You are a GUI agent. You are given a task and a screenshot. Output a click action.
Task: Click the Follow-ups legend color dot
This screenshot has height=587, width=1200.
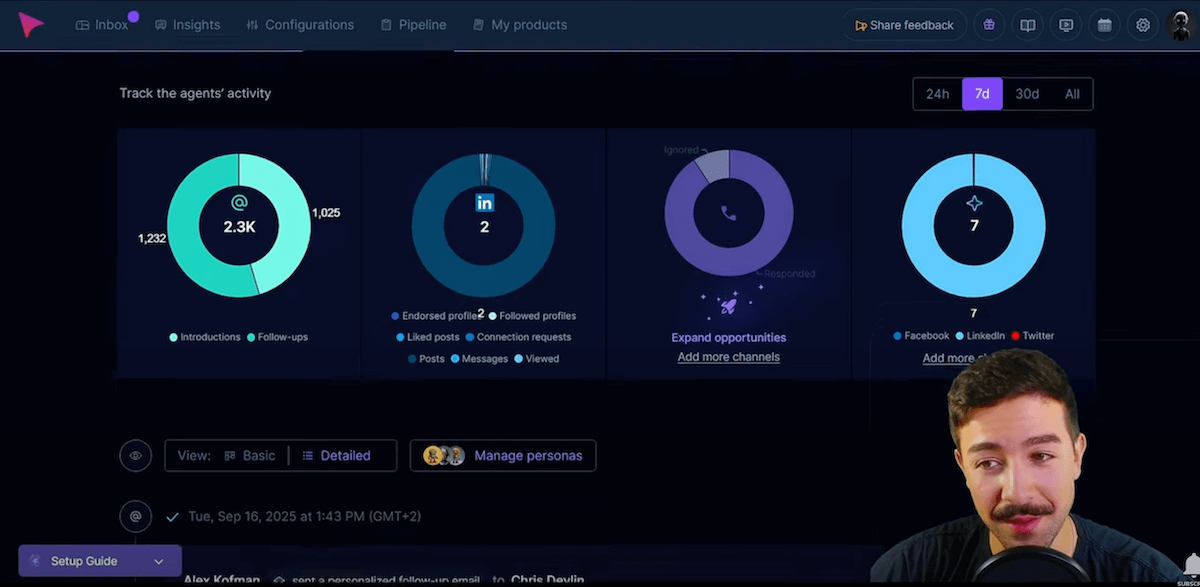(x=251, y=338)
